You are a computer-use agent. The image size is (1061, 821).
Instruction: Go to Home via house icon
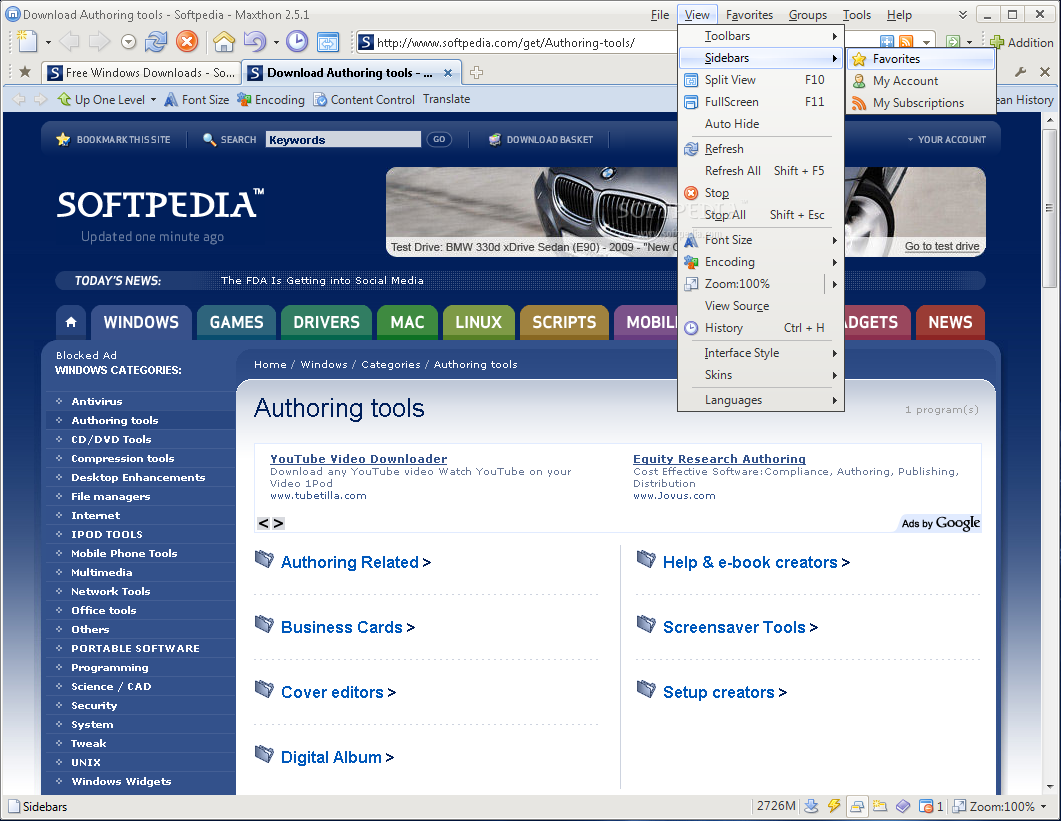click(x=224, y=42)
